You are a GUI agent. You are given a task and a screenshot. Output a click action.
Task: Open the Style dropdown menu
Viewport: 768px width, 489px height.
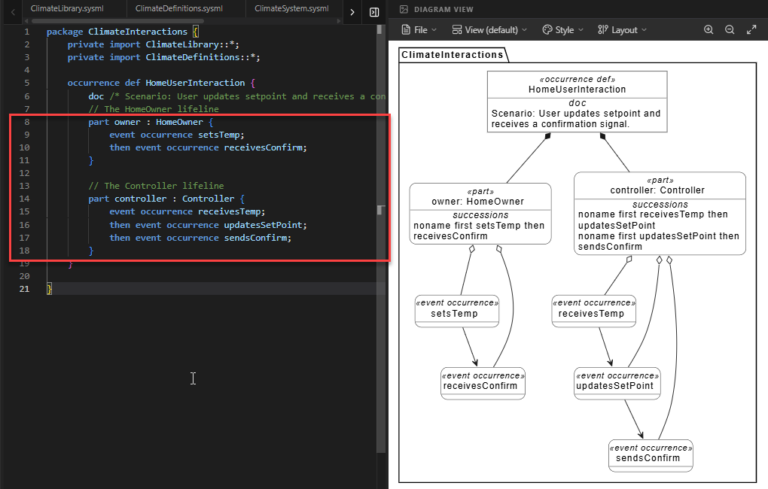563,30
